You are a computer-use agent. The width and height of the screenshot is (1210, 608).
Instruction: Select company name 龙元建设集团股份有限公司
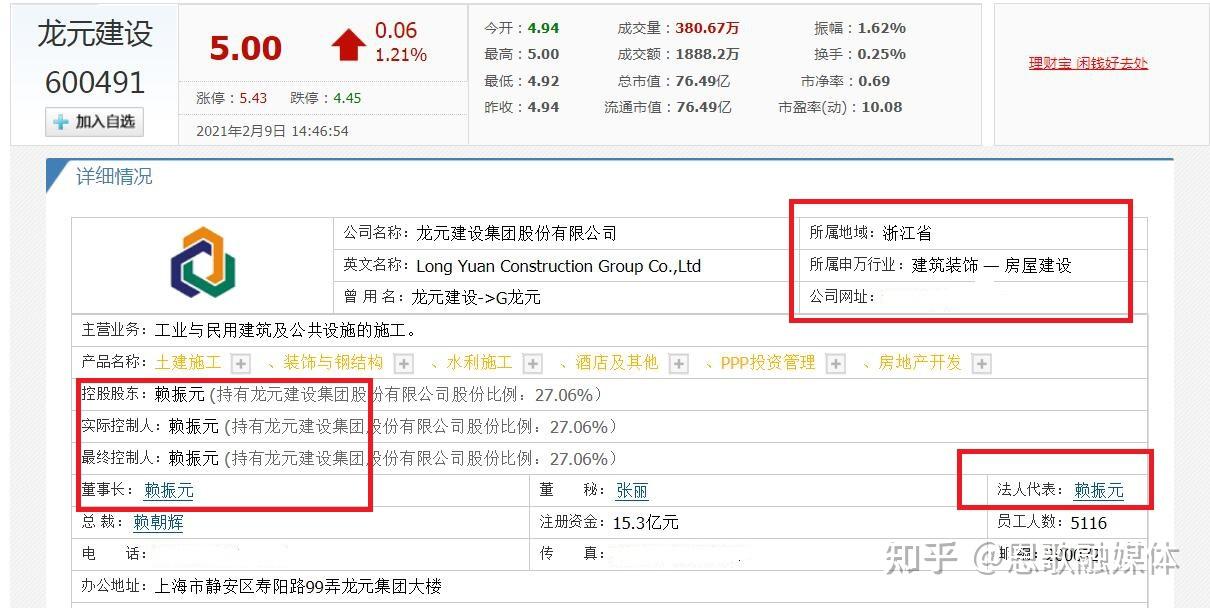pos(516,233)
